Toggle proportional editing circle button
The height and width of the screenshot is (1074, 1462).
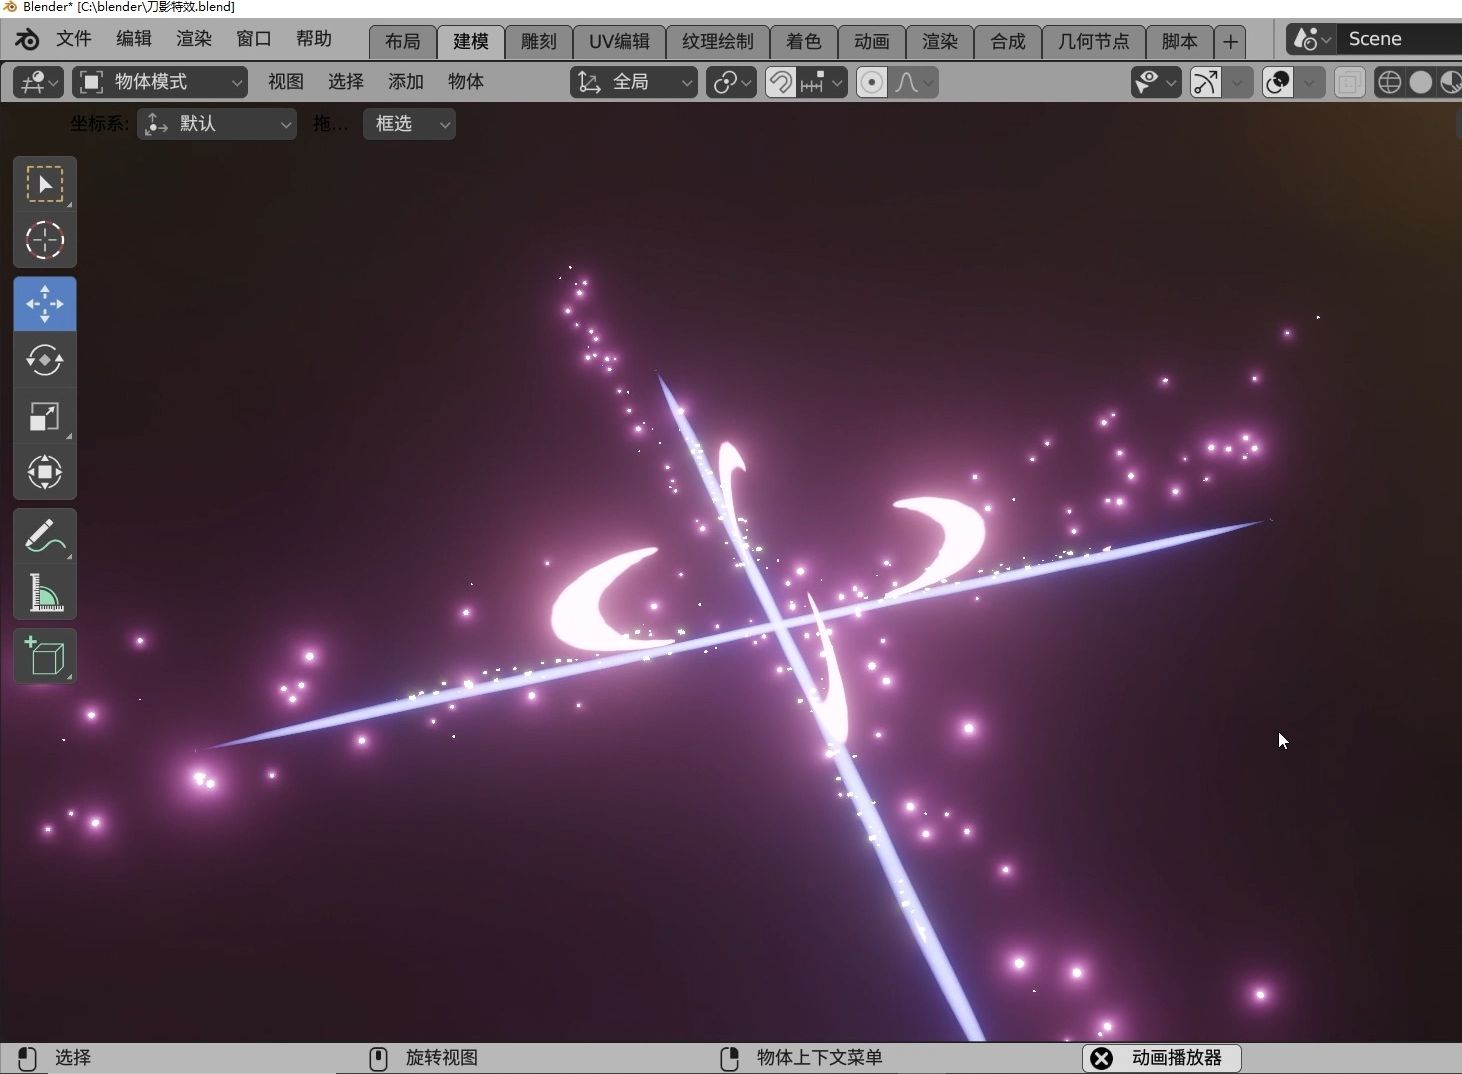point(871,82)
